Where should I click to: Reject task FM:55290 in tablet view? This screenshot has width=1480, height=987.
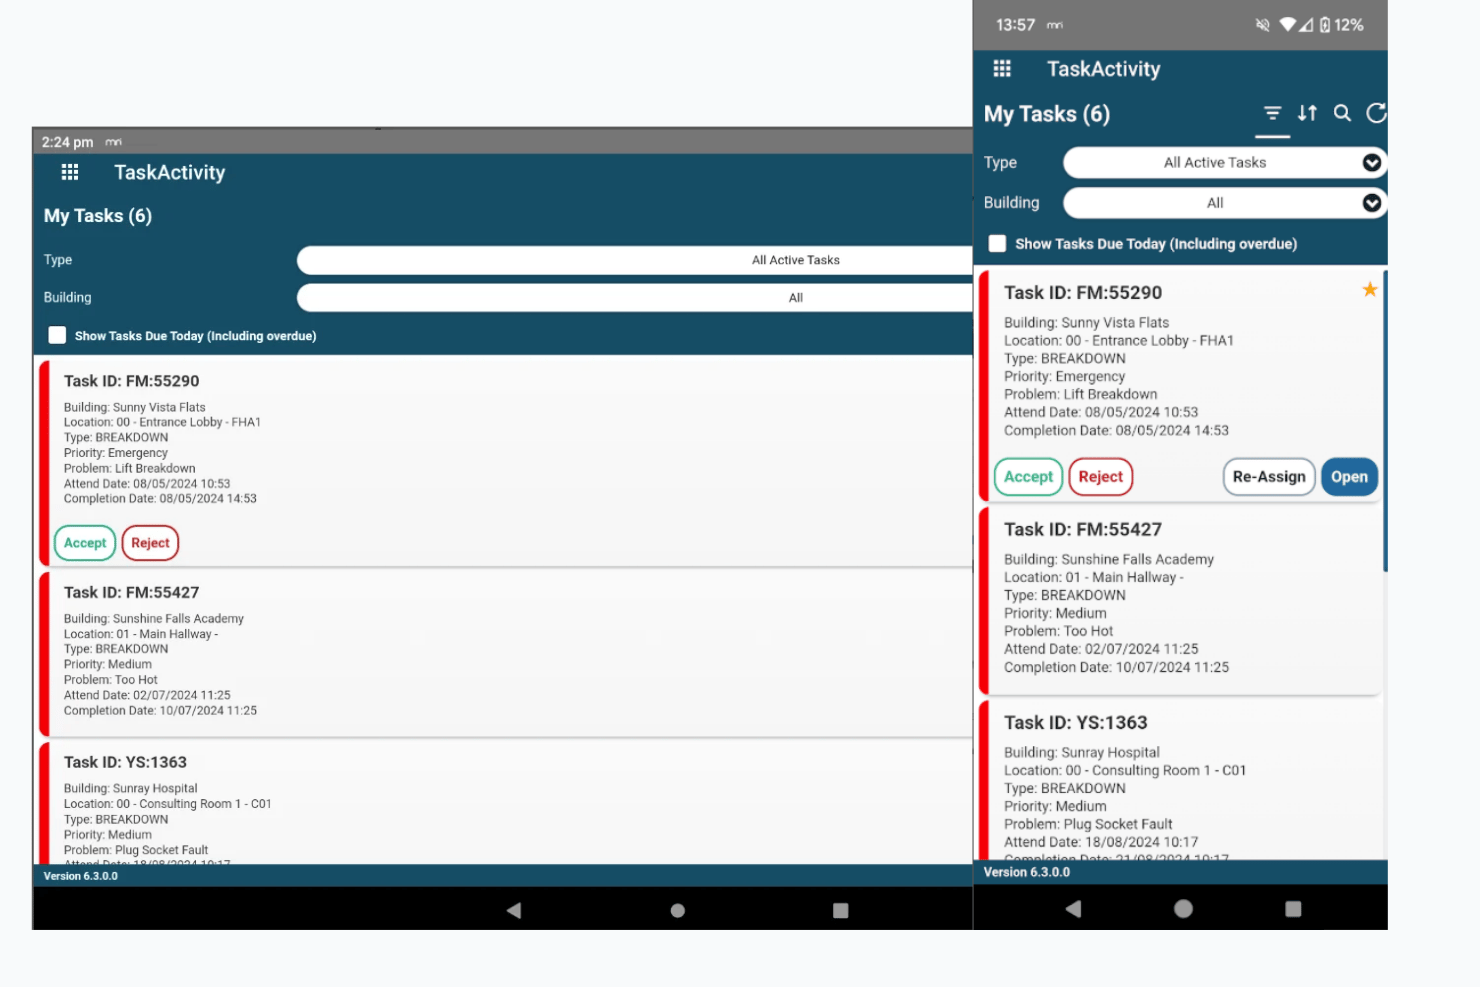pos(150,543)
